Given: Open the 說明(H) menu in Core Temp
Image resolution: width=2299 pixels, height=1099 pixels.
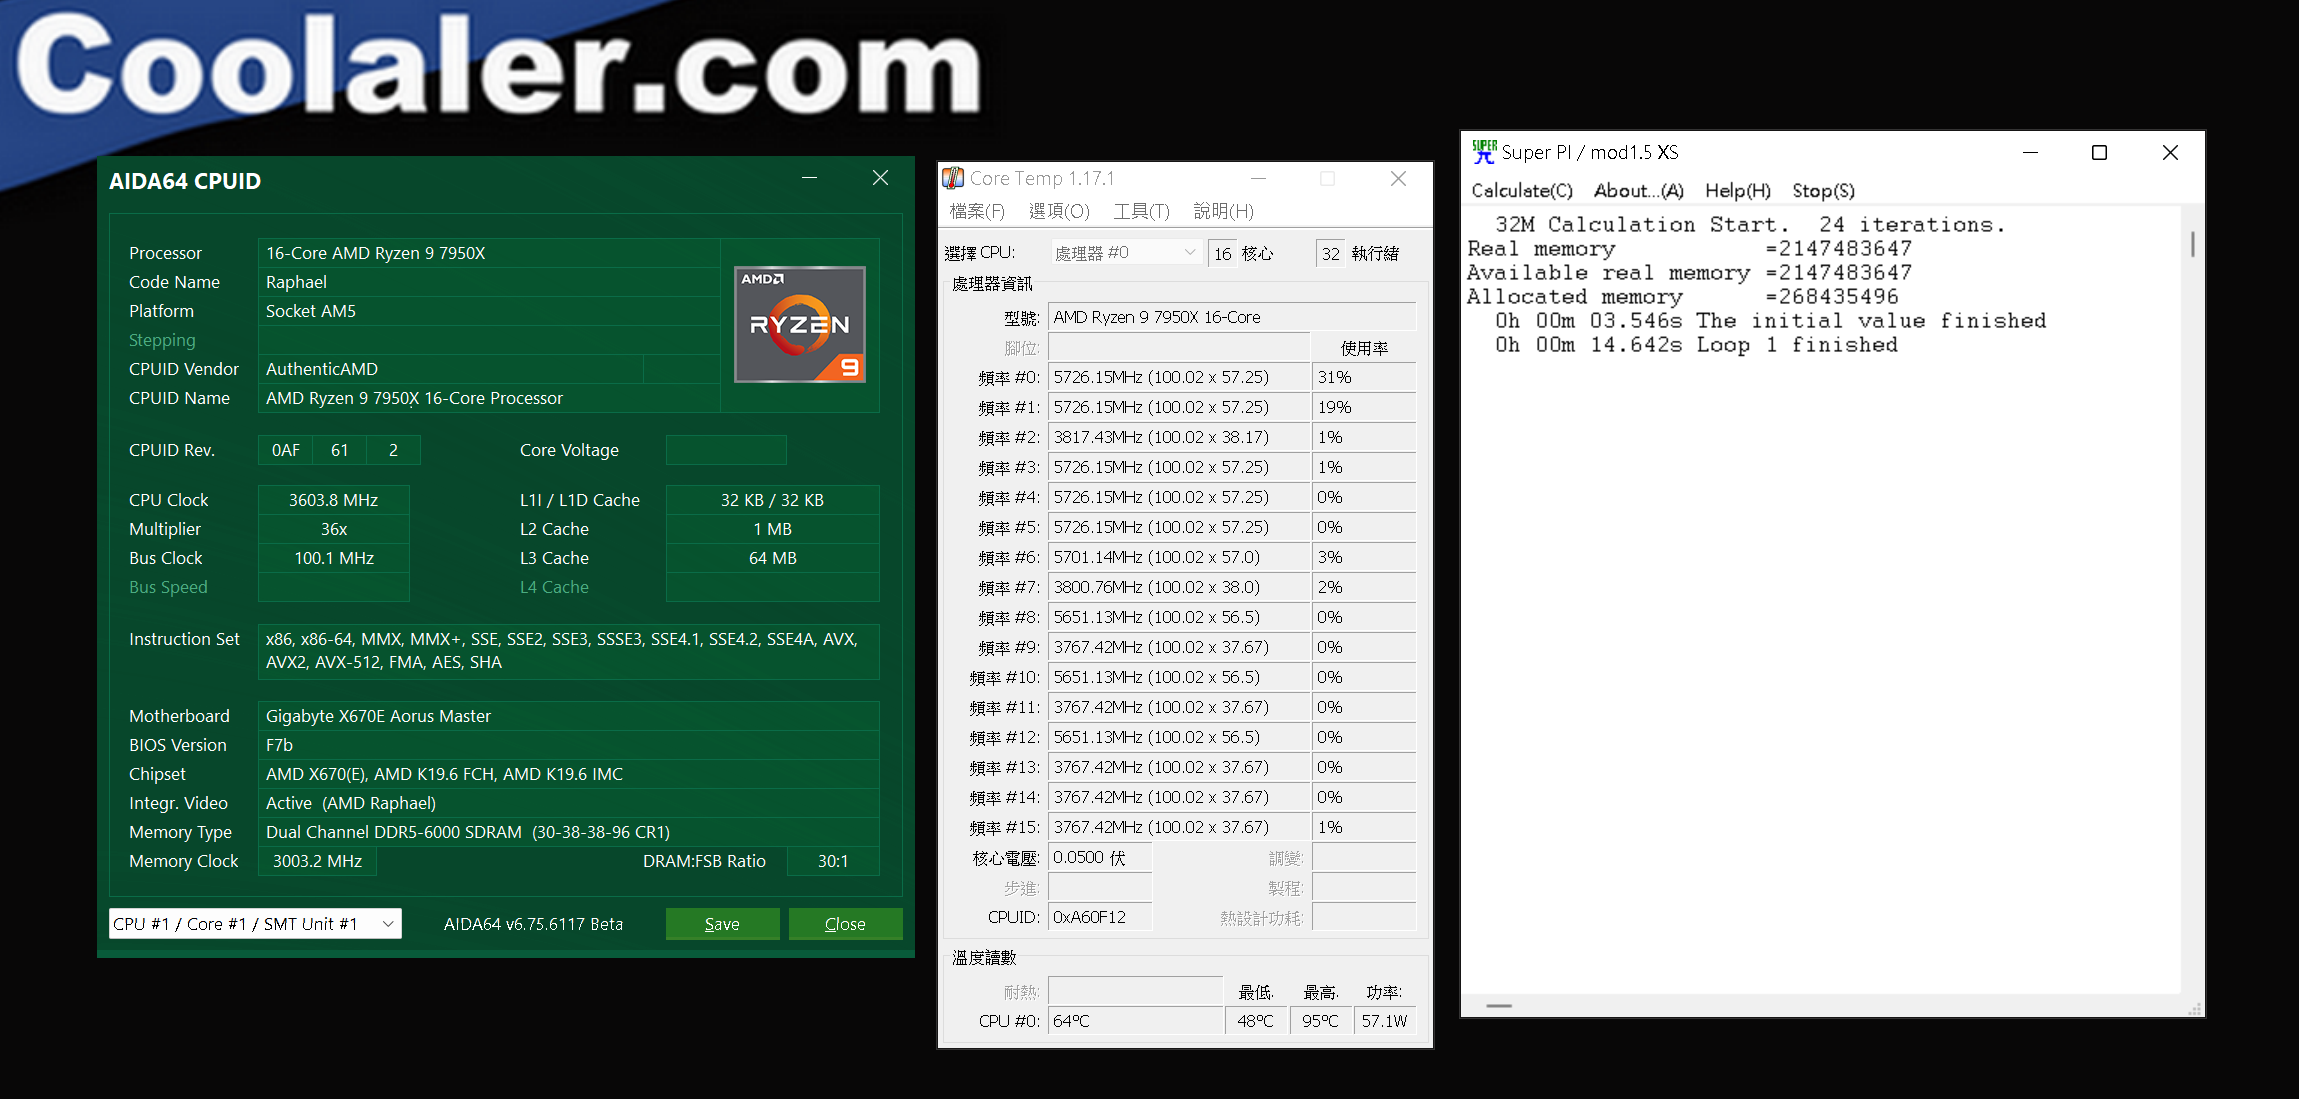Looking at the screenshot, I should coord(1223,211).
